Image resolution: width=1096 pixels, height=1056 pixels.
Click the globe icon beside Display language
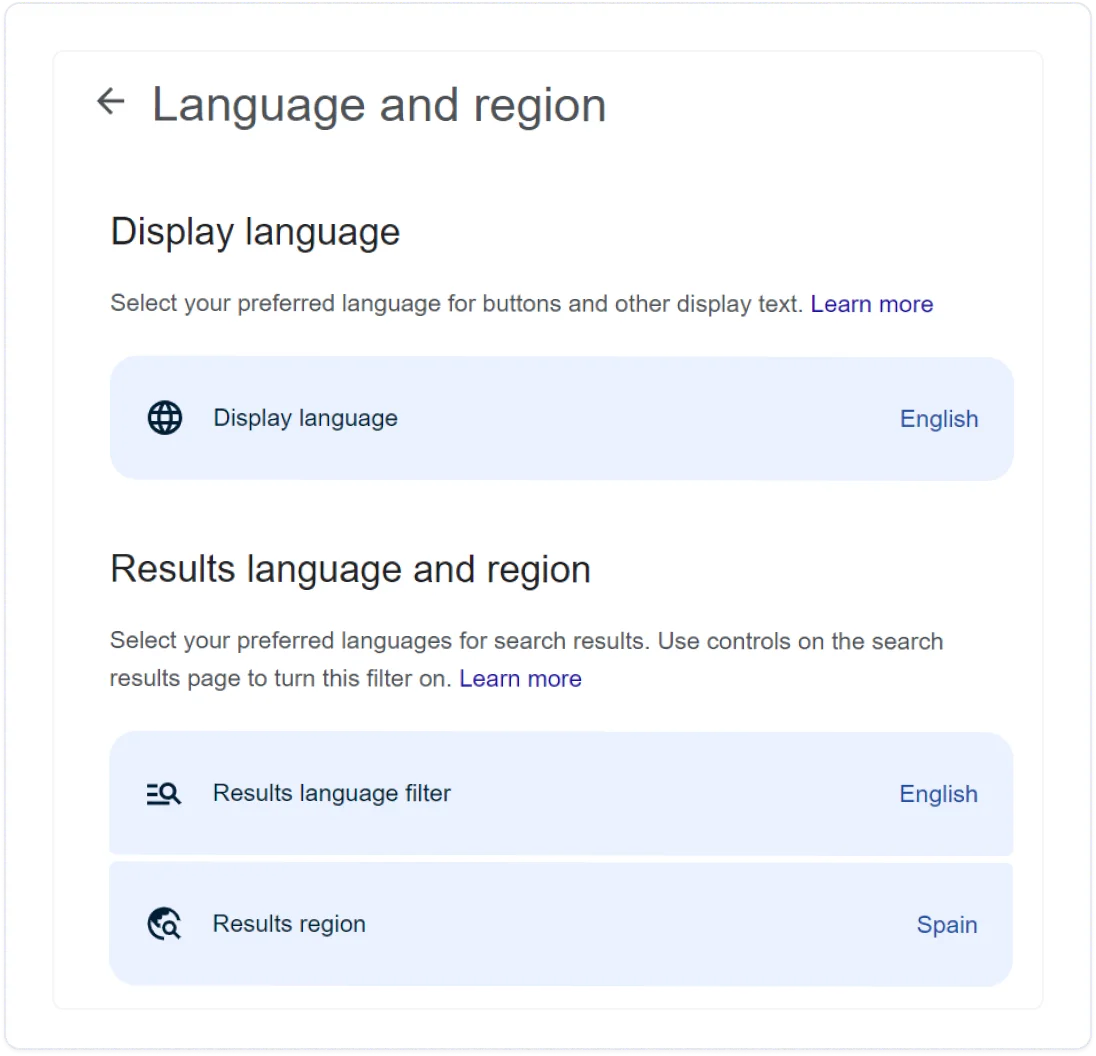[x=163, y=418]
